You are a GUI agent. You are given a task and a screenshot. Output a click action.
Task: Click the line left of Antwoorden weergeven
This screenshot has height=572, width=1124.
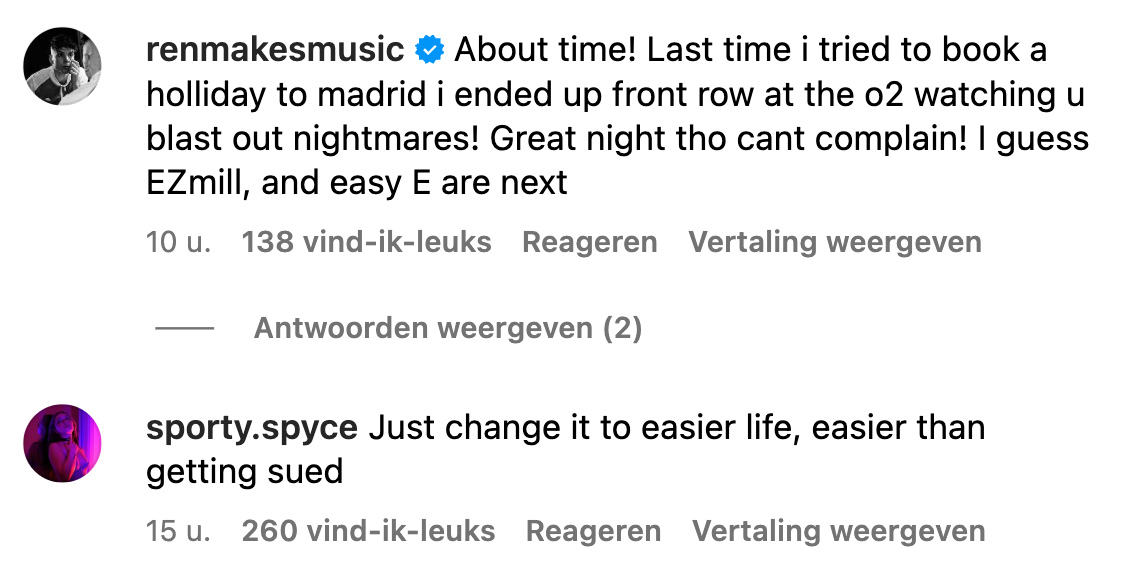(185, 328)
